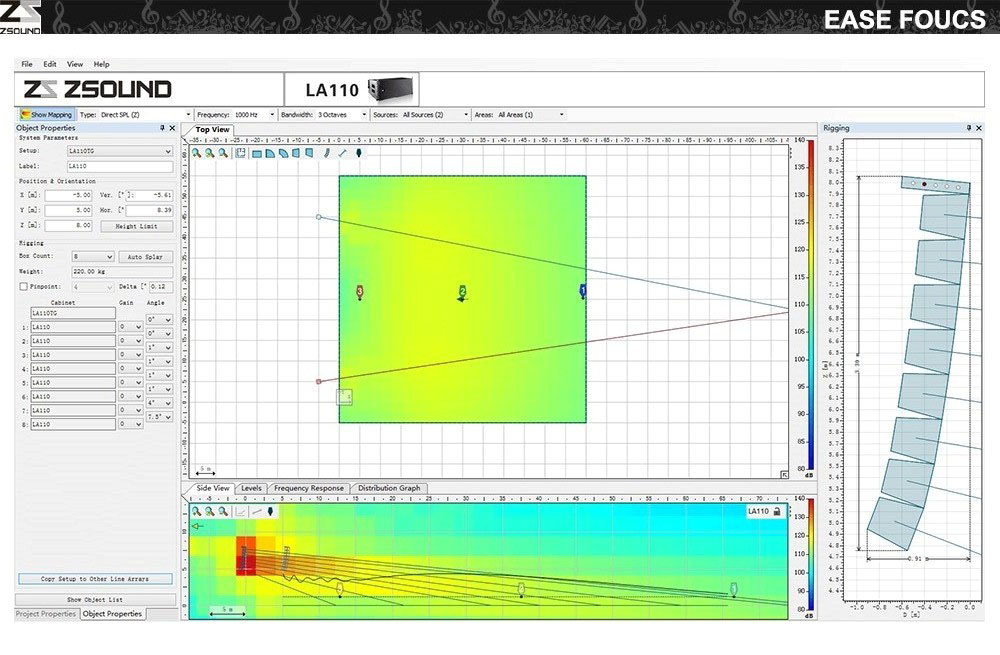Image resolution: width=1000 pixels, height=655 pixels.
Task: Open the Help menu
Action: pos(101,64)
